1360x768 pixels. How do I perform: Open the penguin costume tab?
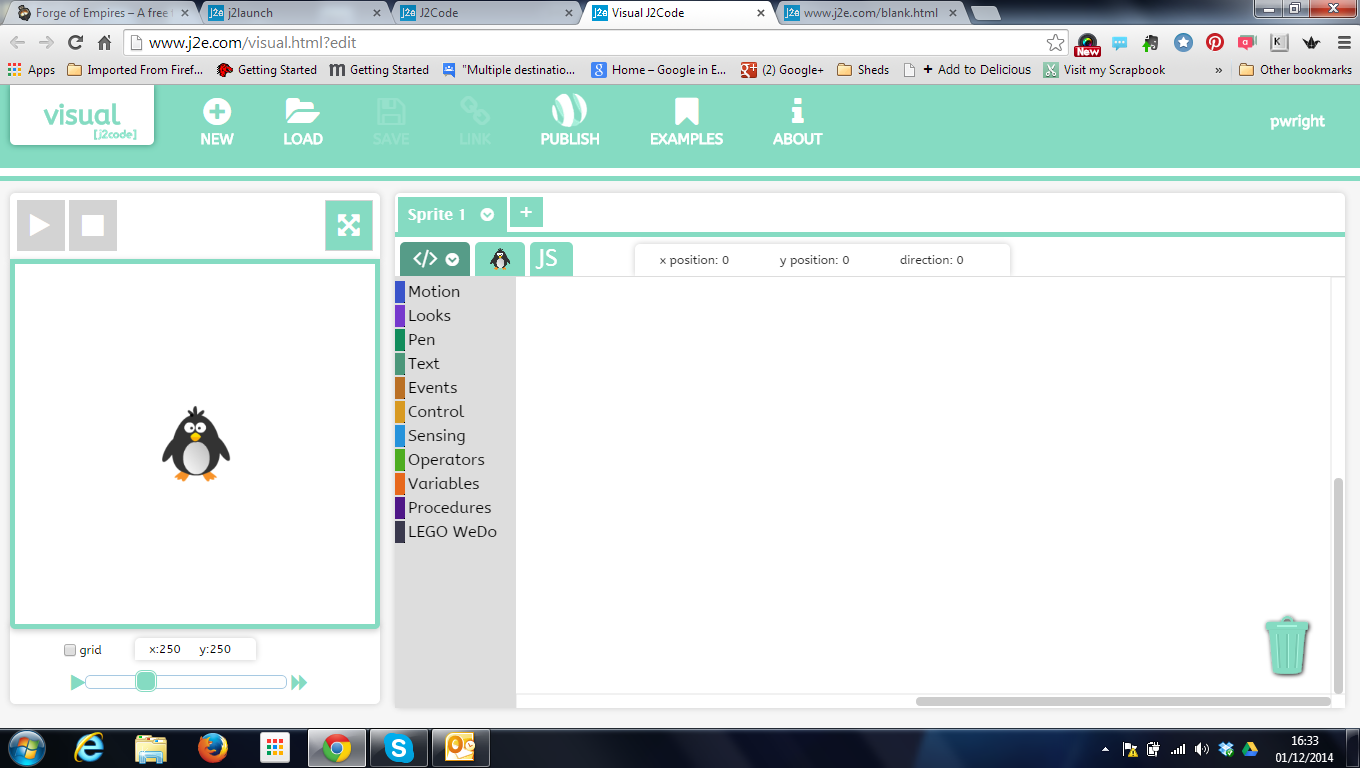click(500, 259)
